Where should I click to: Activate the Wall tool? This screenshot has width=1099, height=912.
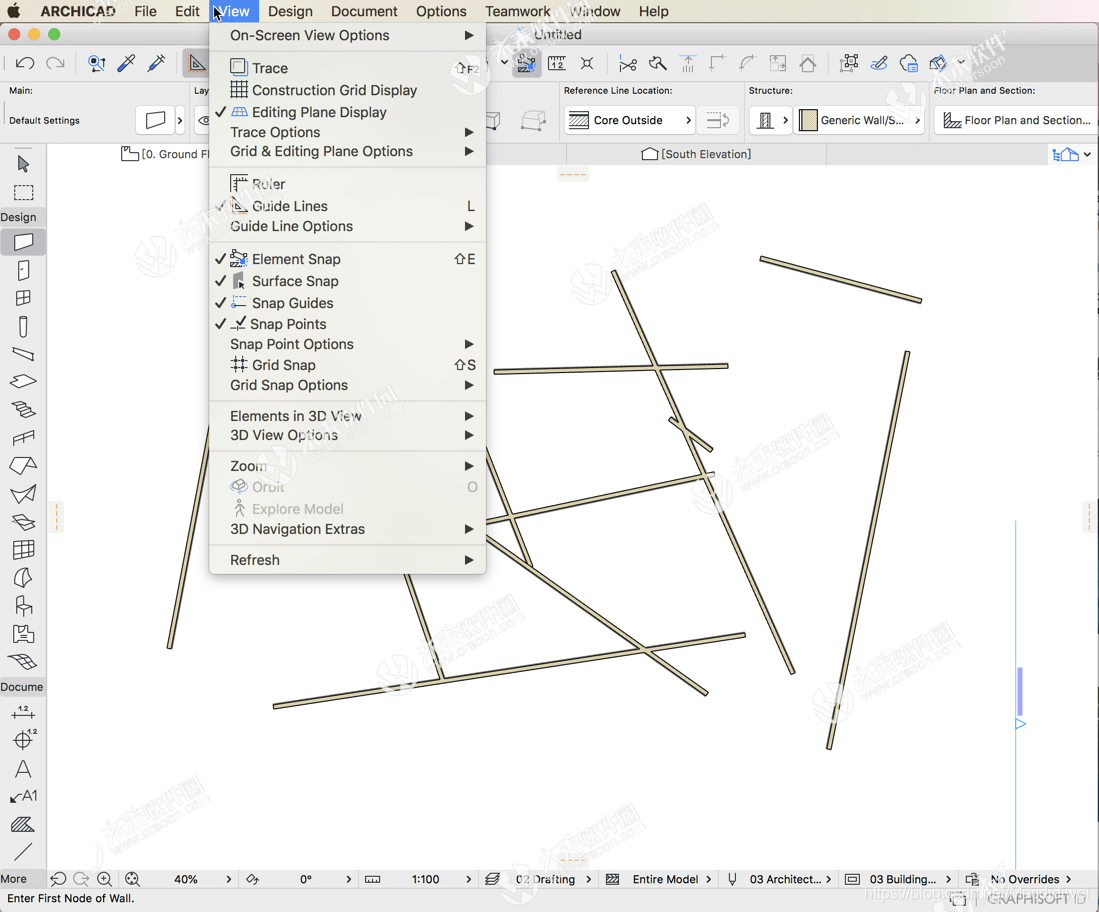click(23, 242)
